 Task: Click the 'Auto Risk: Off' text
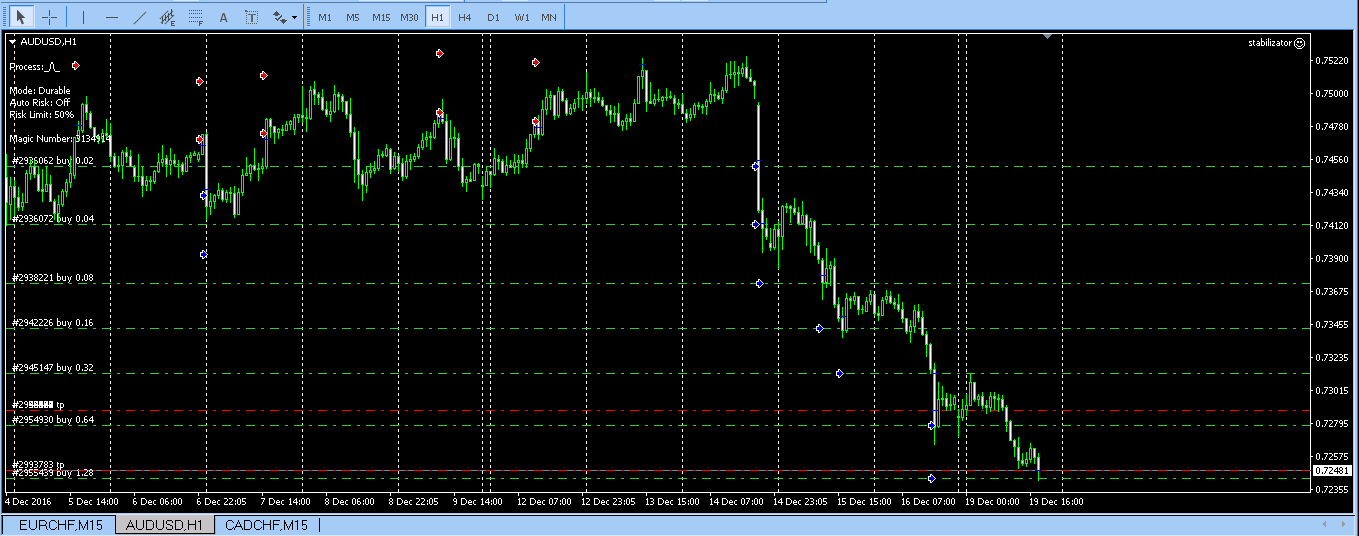(40, 103)
